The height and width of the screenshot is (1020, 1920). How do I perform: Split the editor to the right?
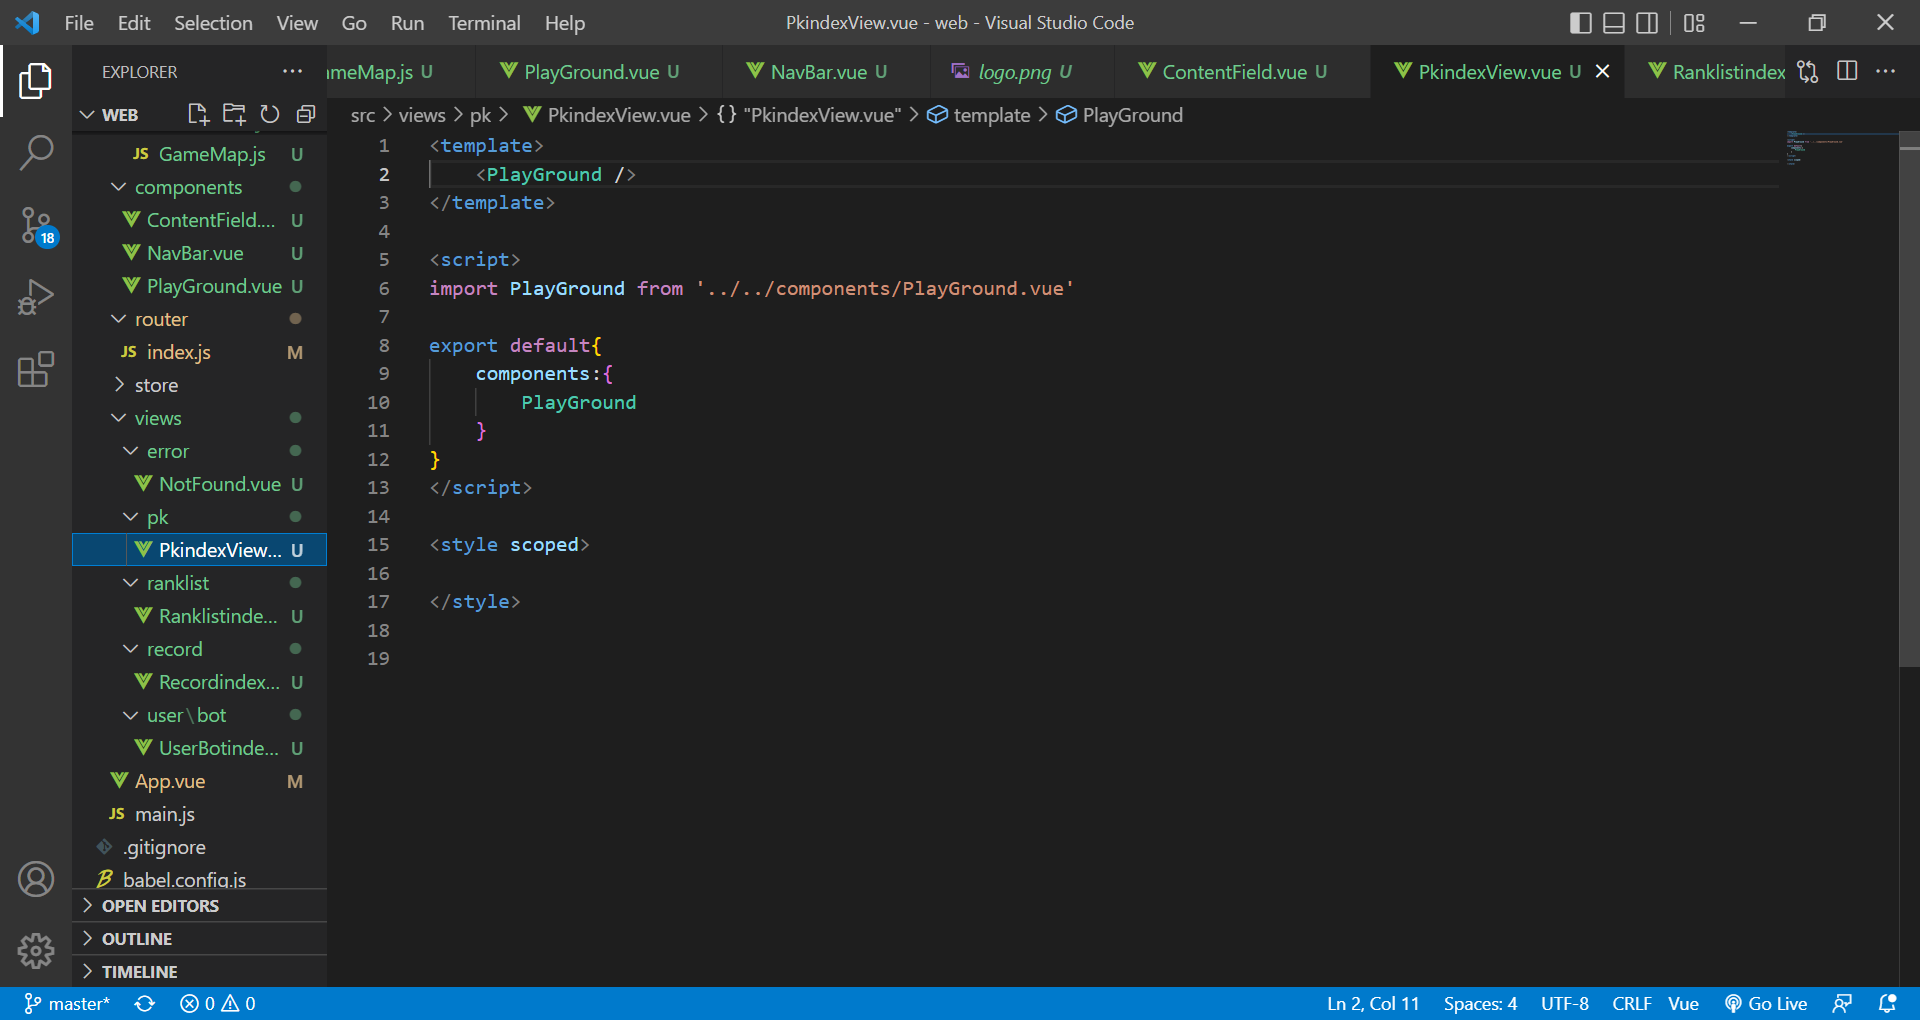point(1847,71)
